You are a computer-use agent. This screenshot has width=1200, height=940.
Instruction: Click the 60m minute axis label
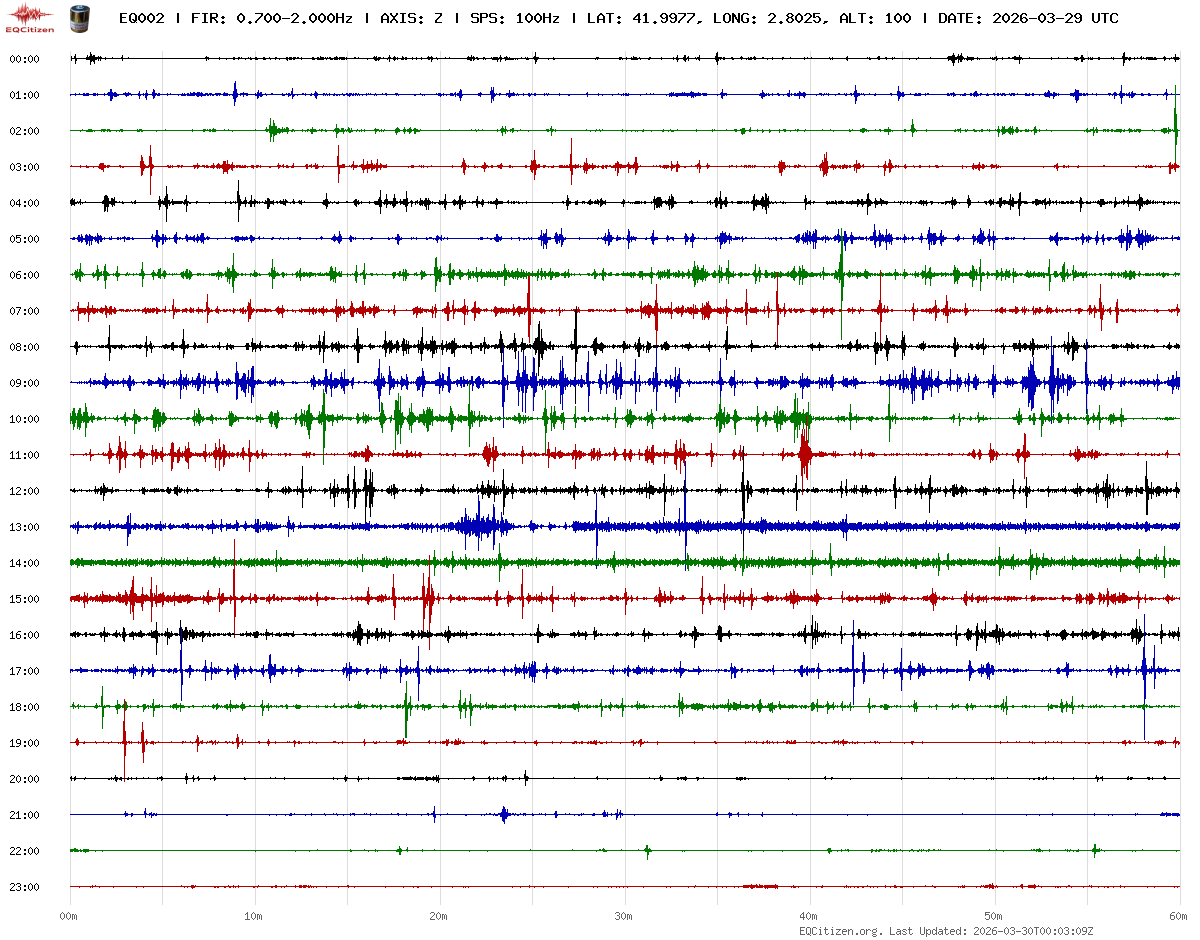1179,916
